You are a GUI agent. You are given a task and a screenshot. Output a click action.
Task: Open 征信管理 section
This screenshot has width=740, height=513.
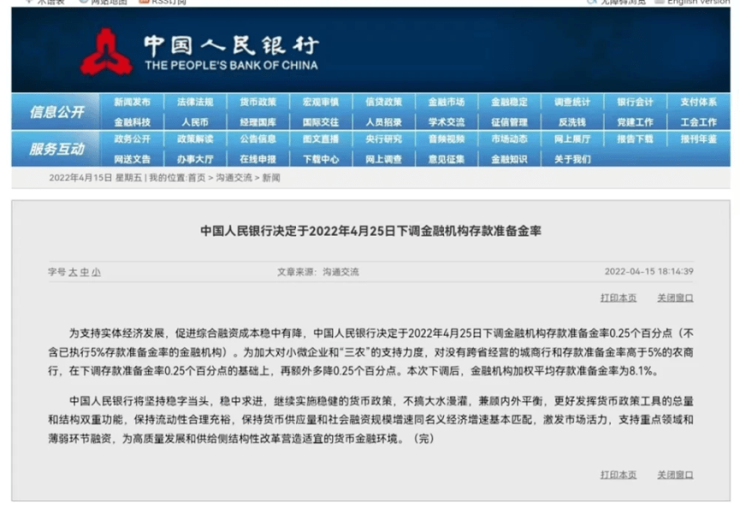click(x=509, y=122)
